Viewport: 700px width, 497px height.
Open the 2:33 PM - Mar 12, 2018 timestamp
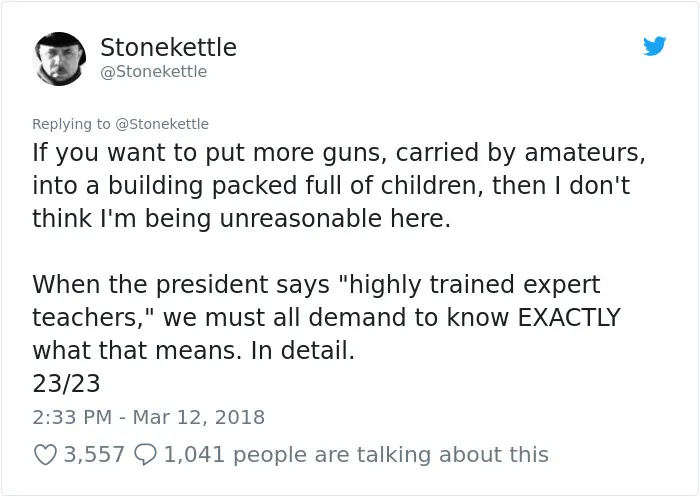pyautogui.click(x=149, y=417)
